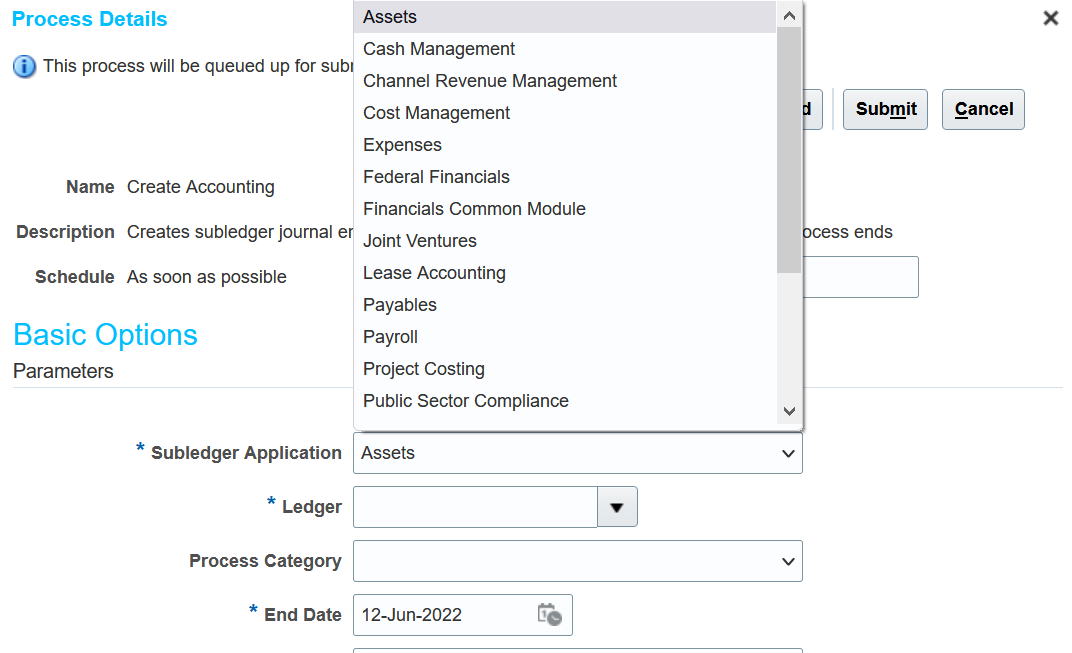Open the Ledger dropdown arrow button
Image resolution: width=1072 pixels, height=653 pixels.
click(617, 507)
